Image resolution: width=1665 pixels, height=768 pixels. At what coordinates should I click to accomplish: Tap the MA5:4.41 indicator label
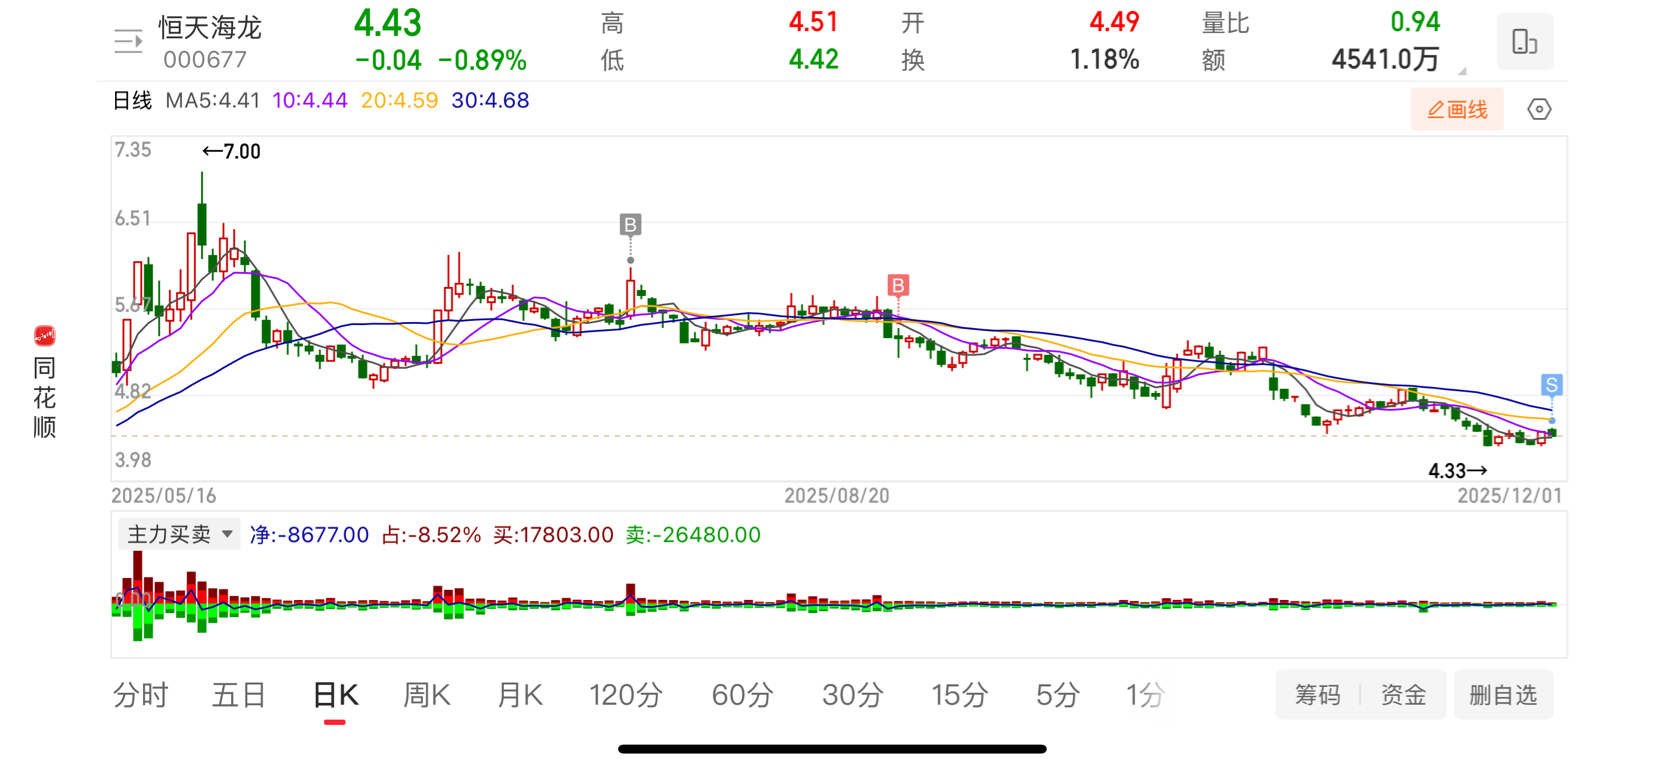click(x=213, y=101)
